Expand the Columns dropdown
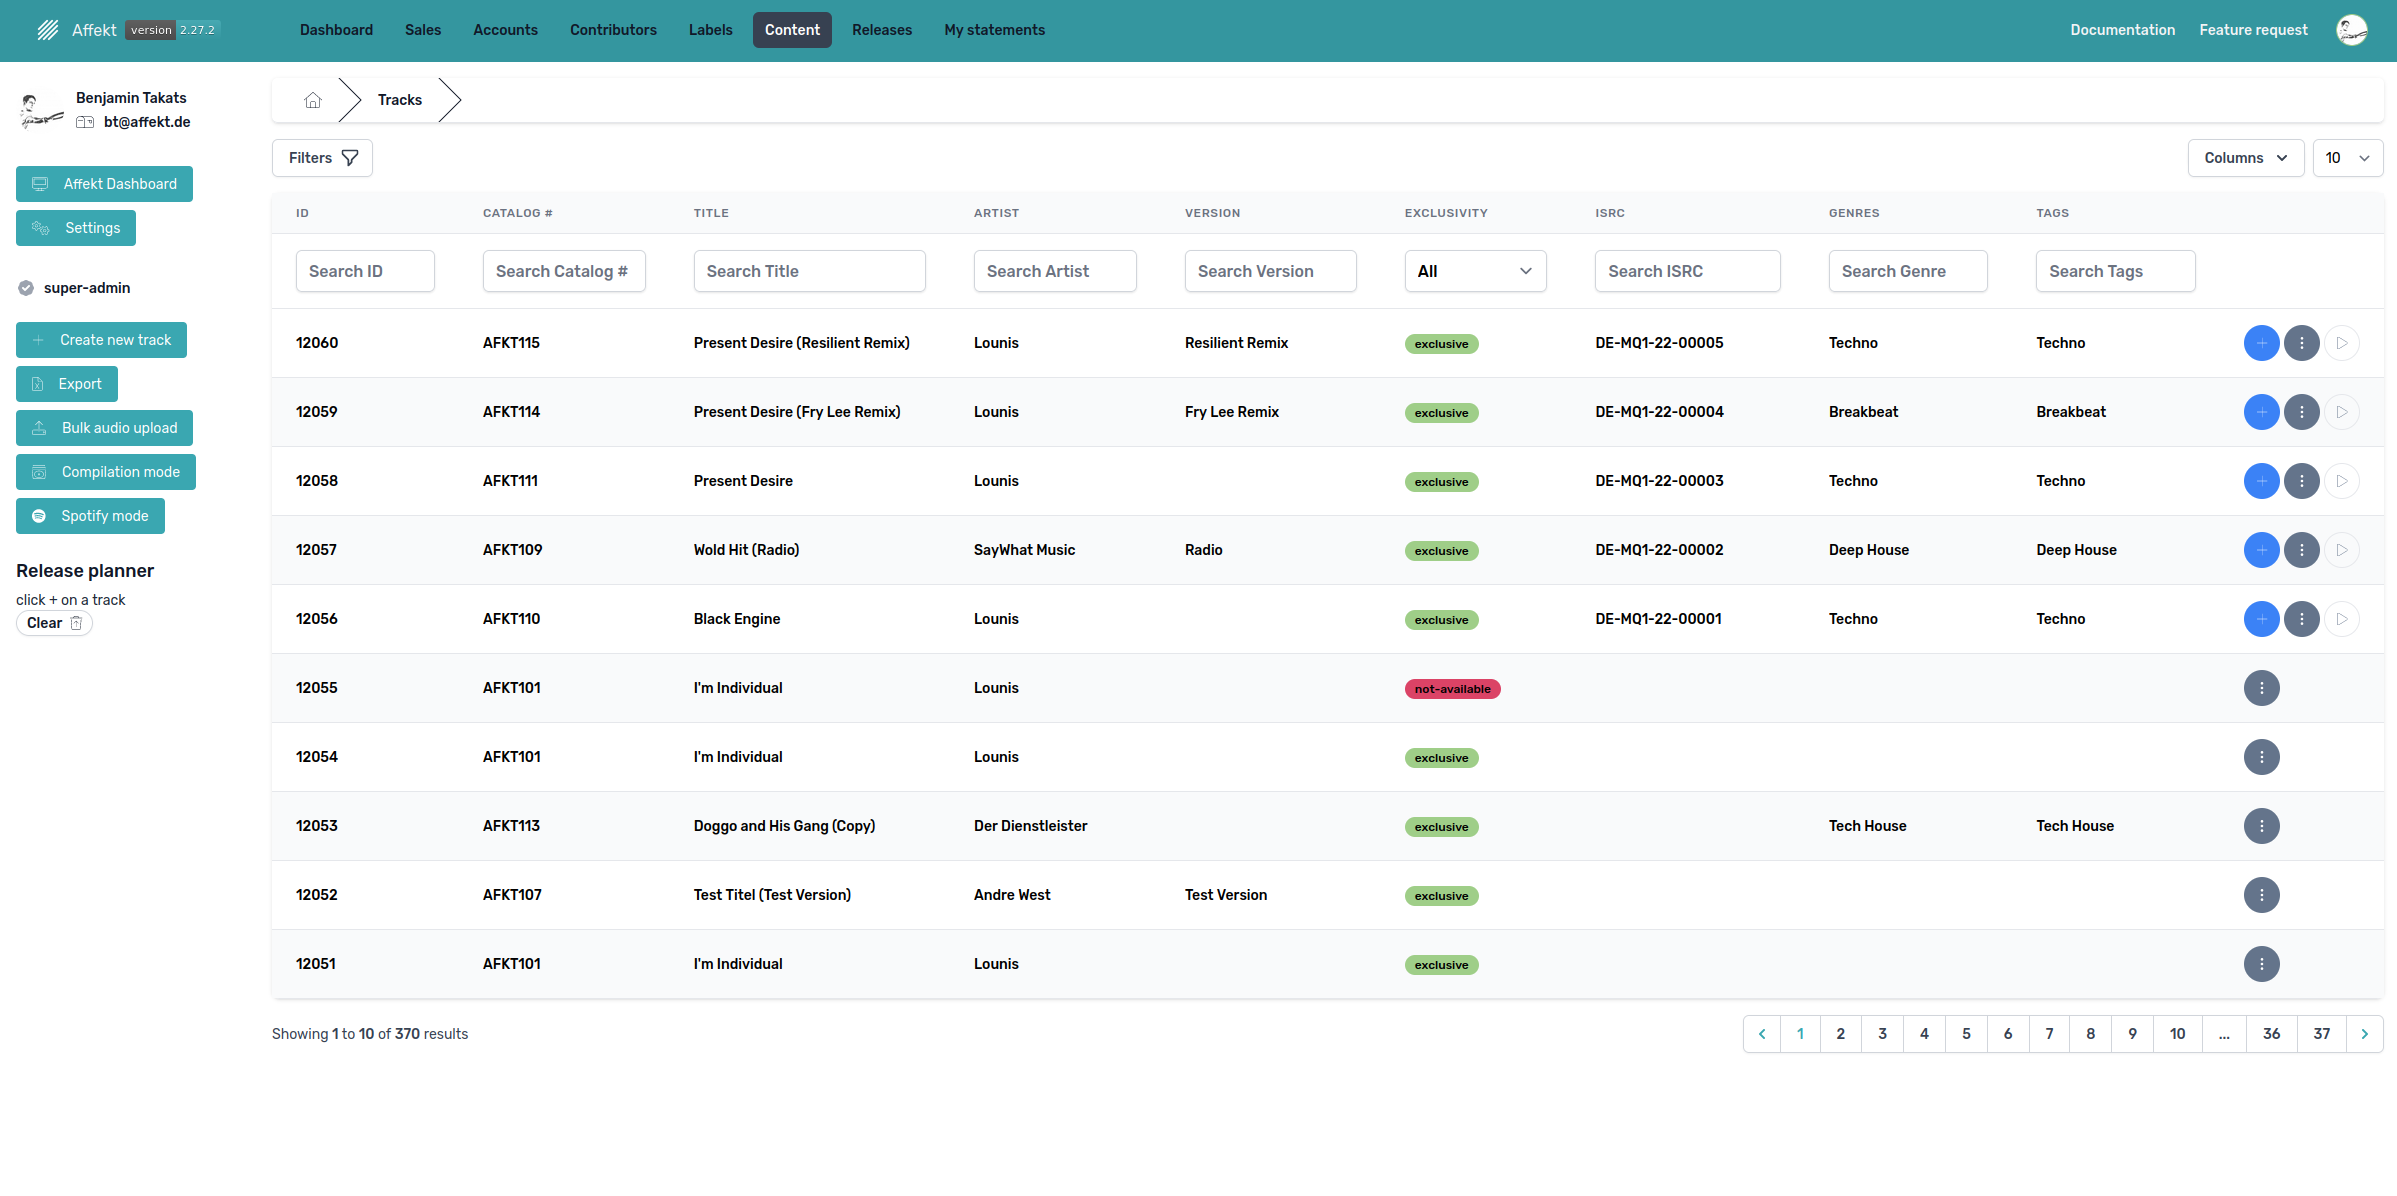The height and width of the screenshot is (1196, 2397). tap(2245, 158)
